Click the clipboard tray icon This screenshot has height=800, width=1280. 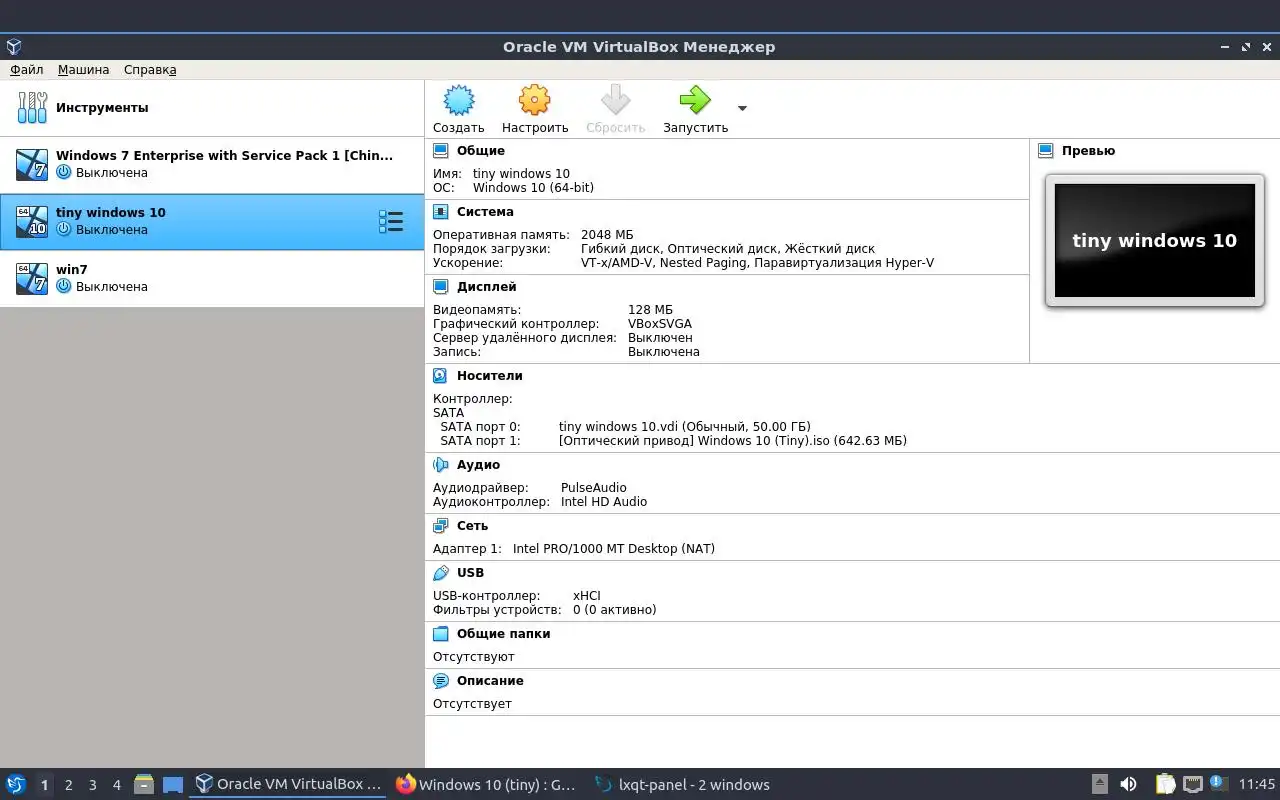1165,785
